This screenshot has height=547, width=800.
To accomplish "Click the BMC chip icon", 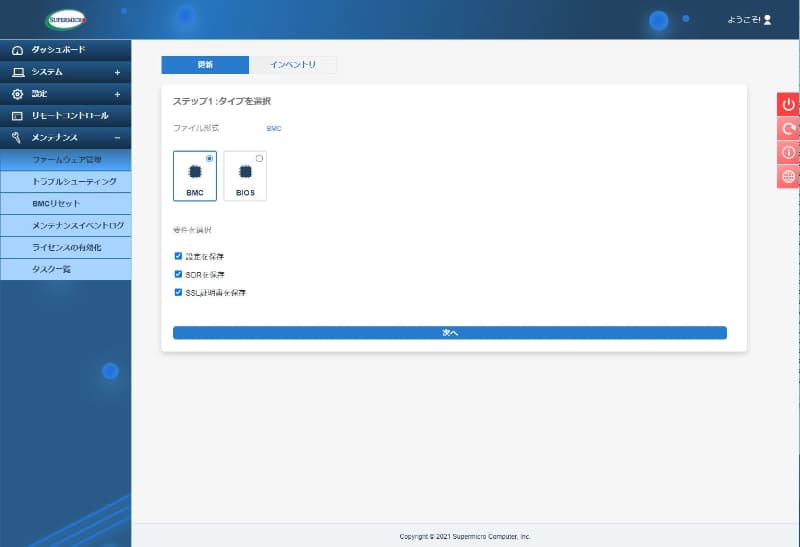I will (195, 171).
